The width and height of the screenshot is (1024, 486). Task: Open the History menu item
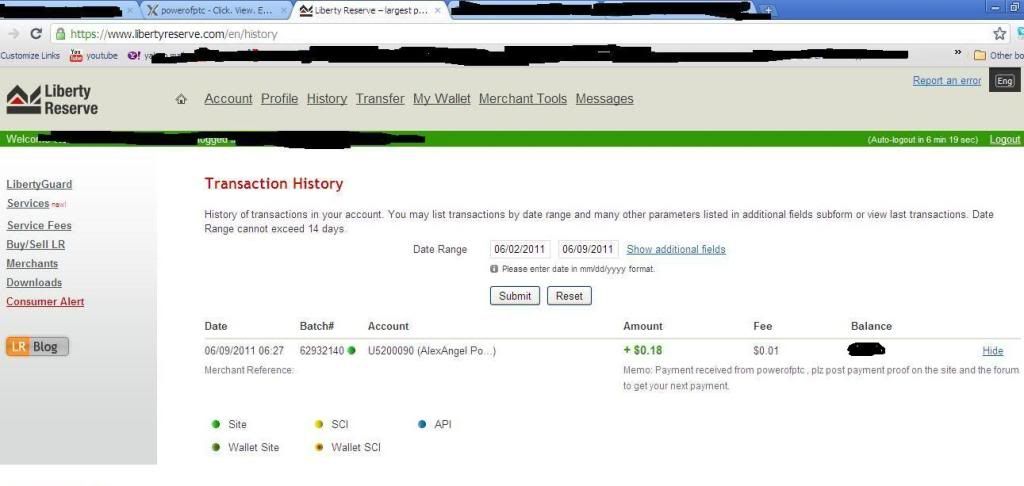327,99
